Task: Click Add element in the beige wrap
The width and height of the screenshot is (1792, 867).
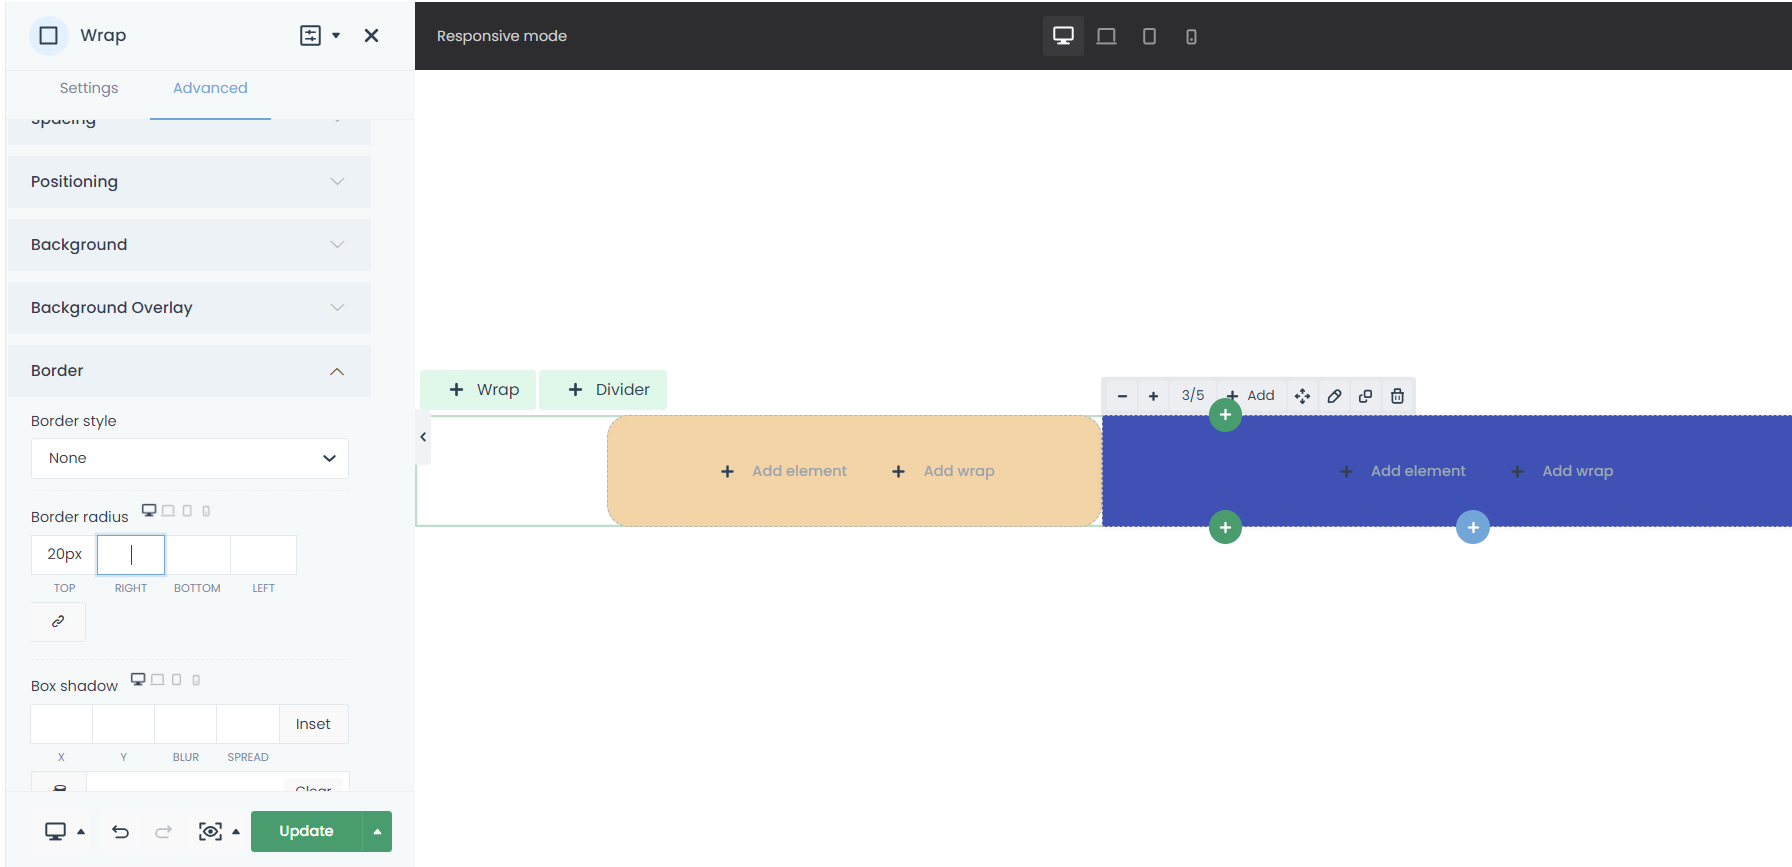Action: click(784, 471)
